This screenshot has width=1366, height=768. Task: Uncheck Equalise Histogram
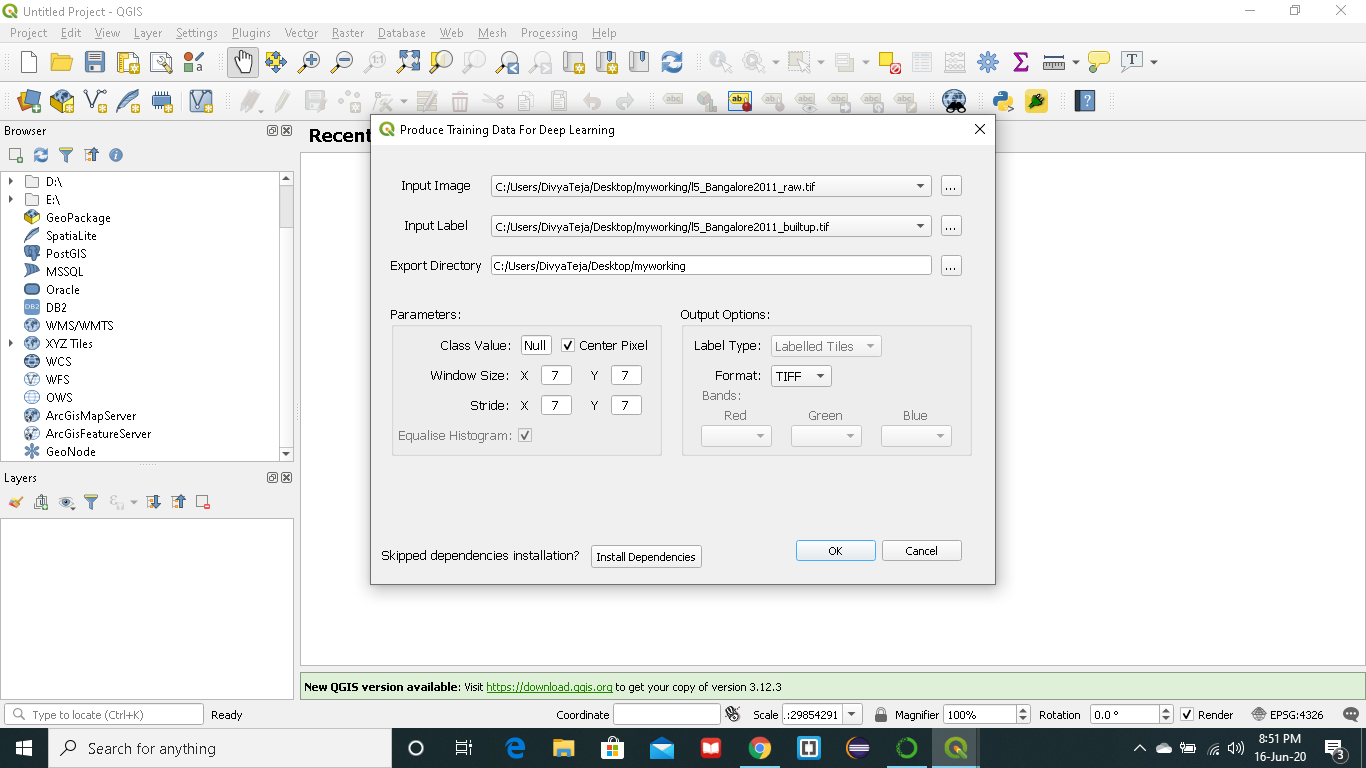click(524, 435)
